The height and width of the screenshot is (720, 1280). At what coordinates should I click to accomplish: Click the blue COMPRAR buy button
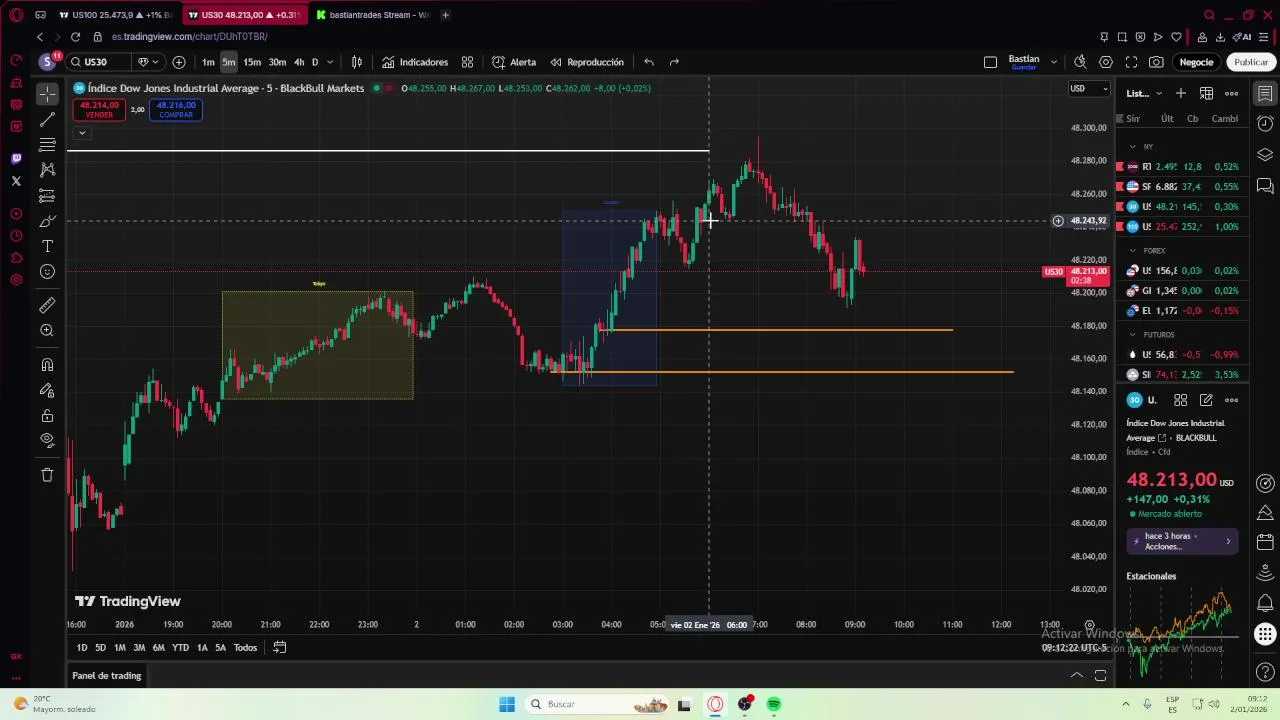click(x=176, y=109)
